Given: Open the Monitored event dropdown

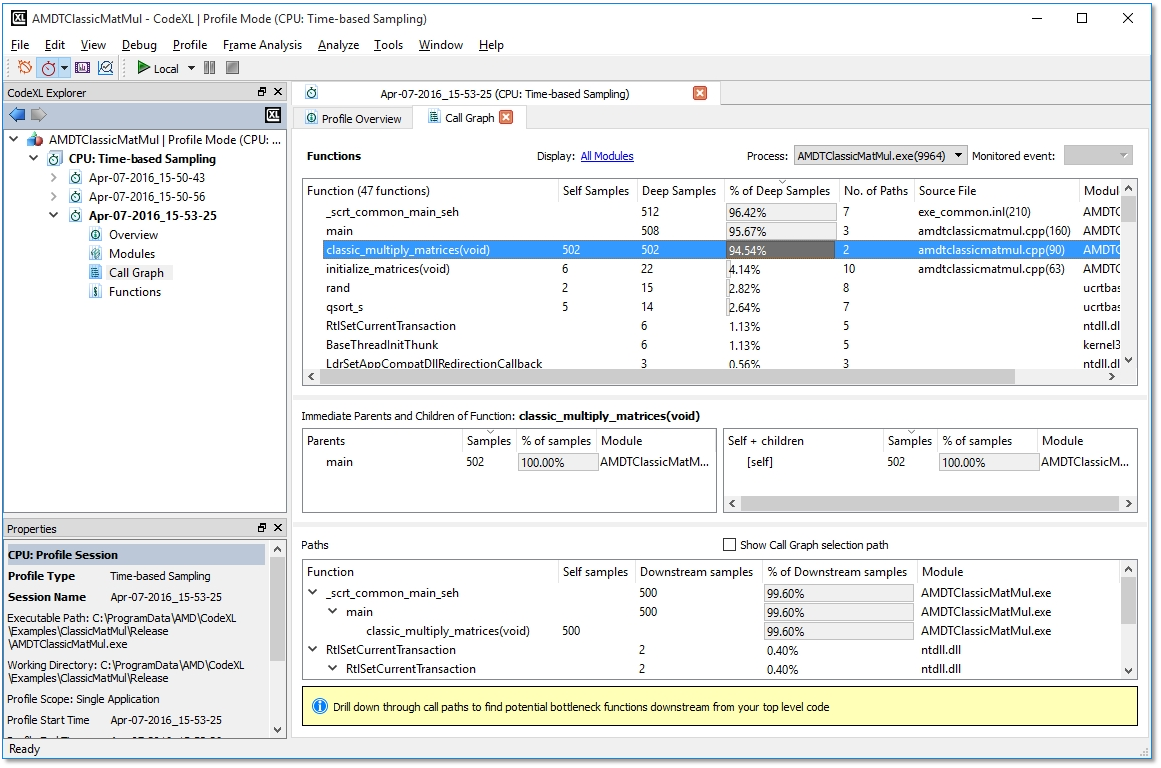Looking at the screenshot, I should tap(1098, 156).
